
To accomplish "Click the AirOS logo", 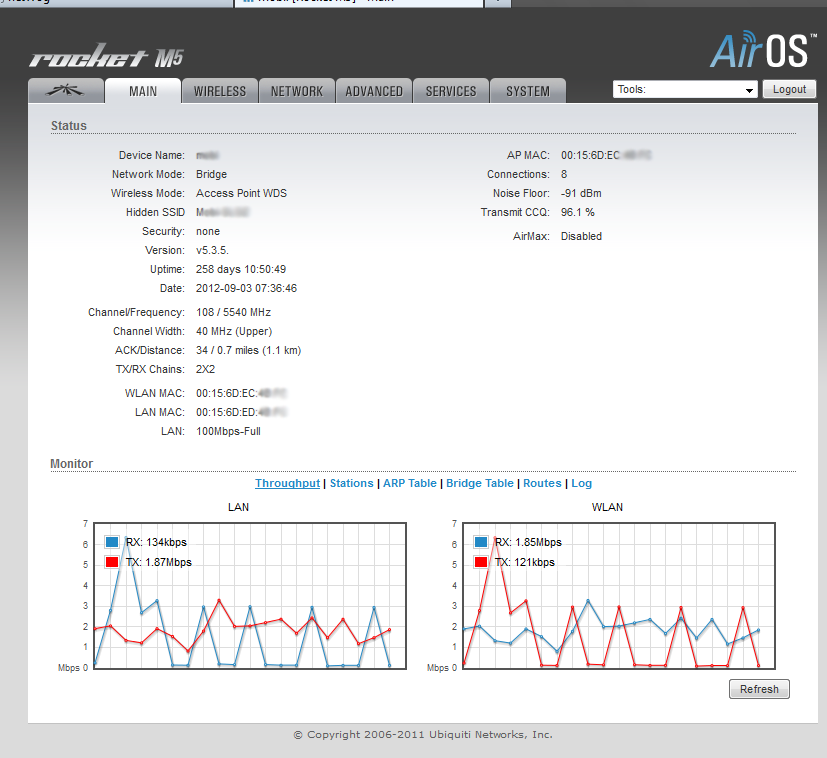I will [x=763, y=49].
